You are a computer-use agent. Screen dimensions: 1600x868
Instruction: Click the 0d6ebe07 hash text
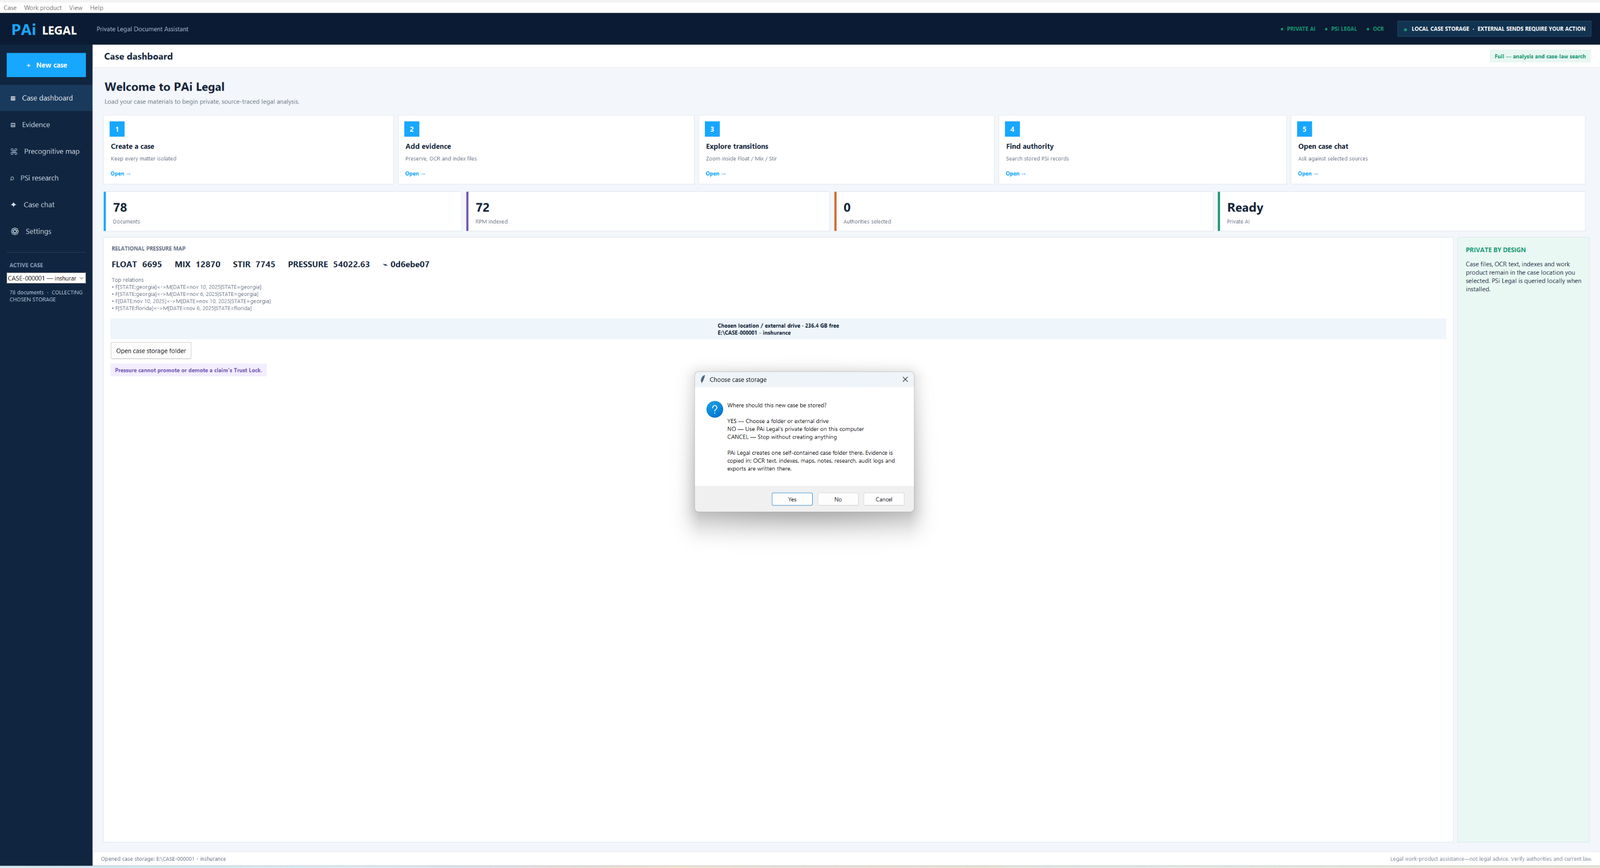point(406,264)
